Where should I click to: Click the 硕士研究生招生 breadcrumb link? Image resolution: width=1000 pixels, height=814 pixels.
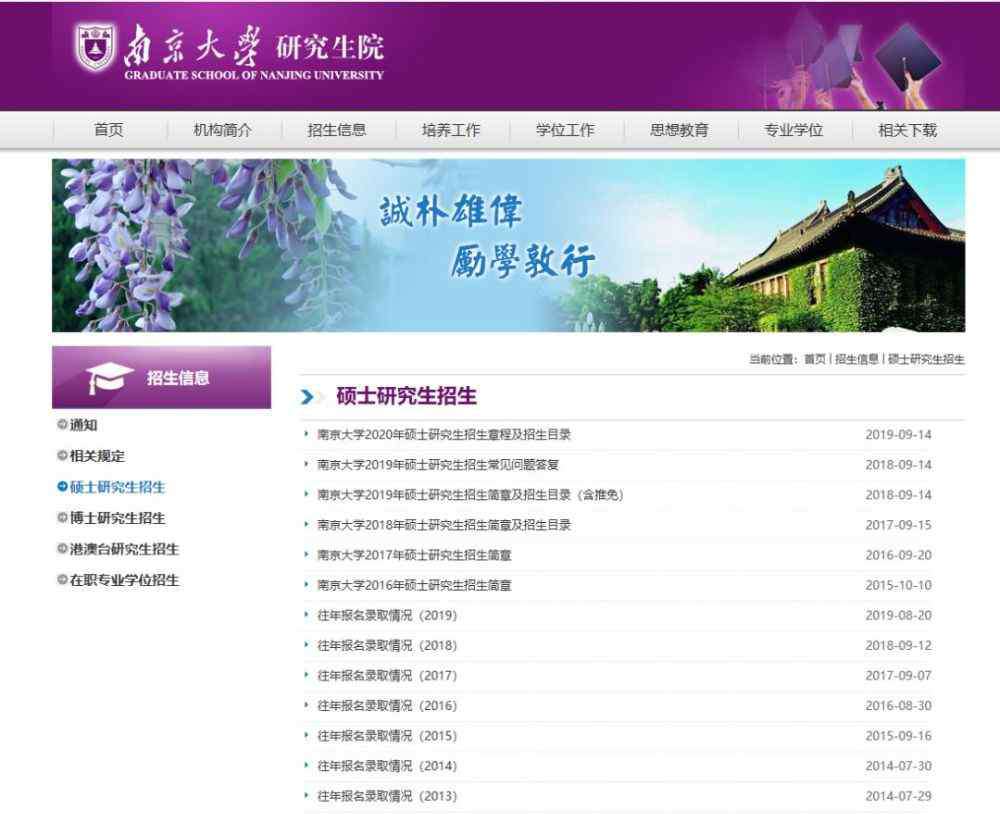pos(926,359)
